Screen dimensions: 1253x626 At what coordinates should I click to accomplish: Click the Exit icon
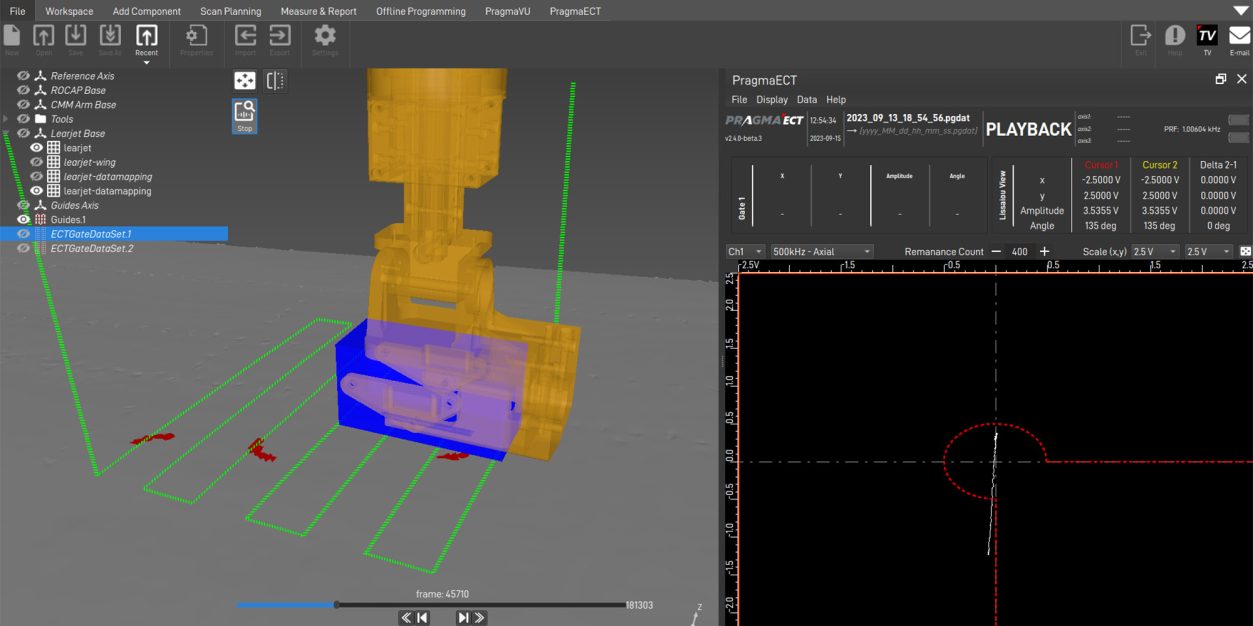click(1140, 36)
